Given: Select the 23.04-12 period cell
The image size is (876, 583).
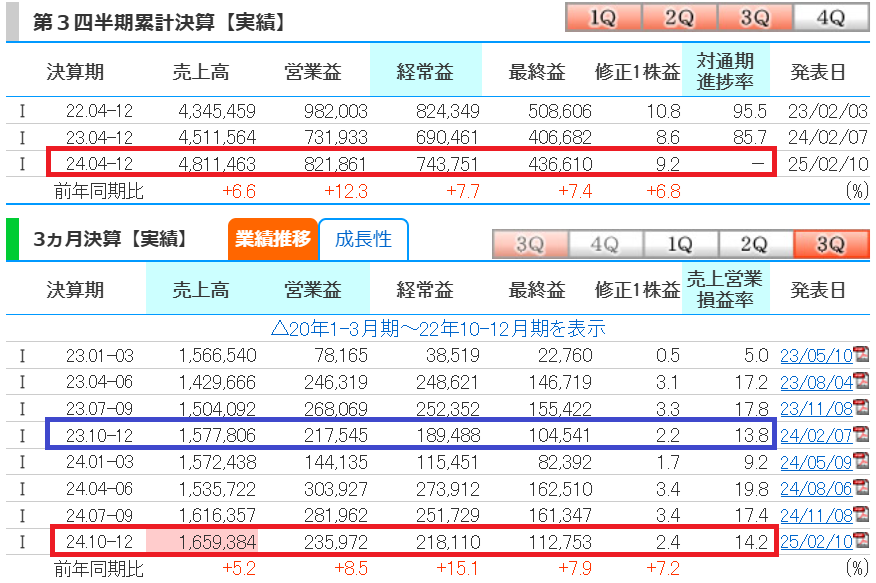Looking at the screenshot, I should coord(99,137).
